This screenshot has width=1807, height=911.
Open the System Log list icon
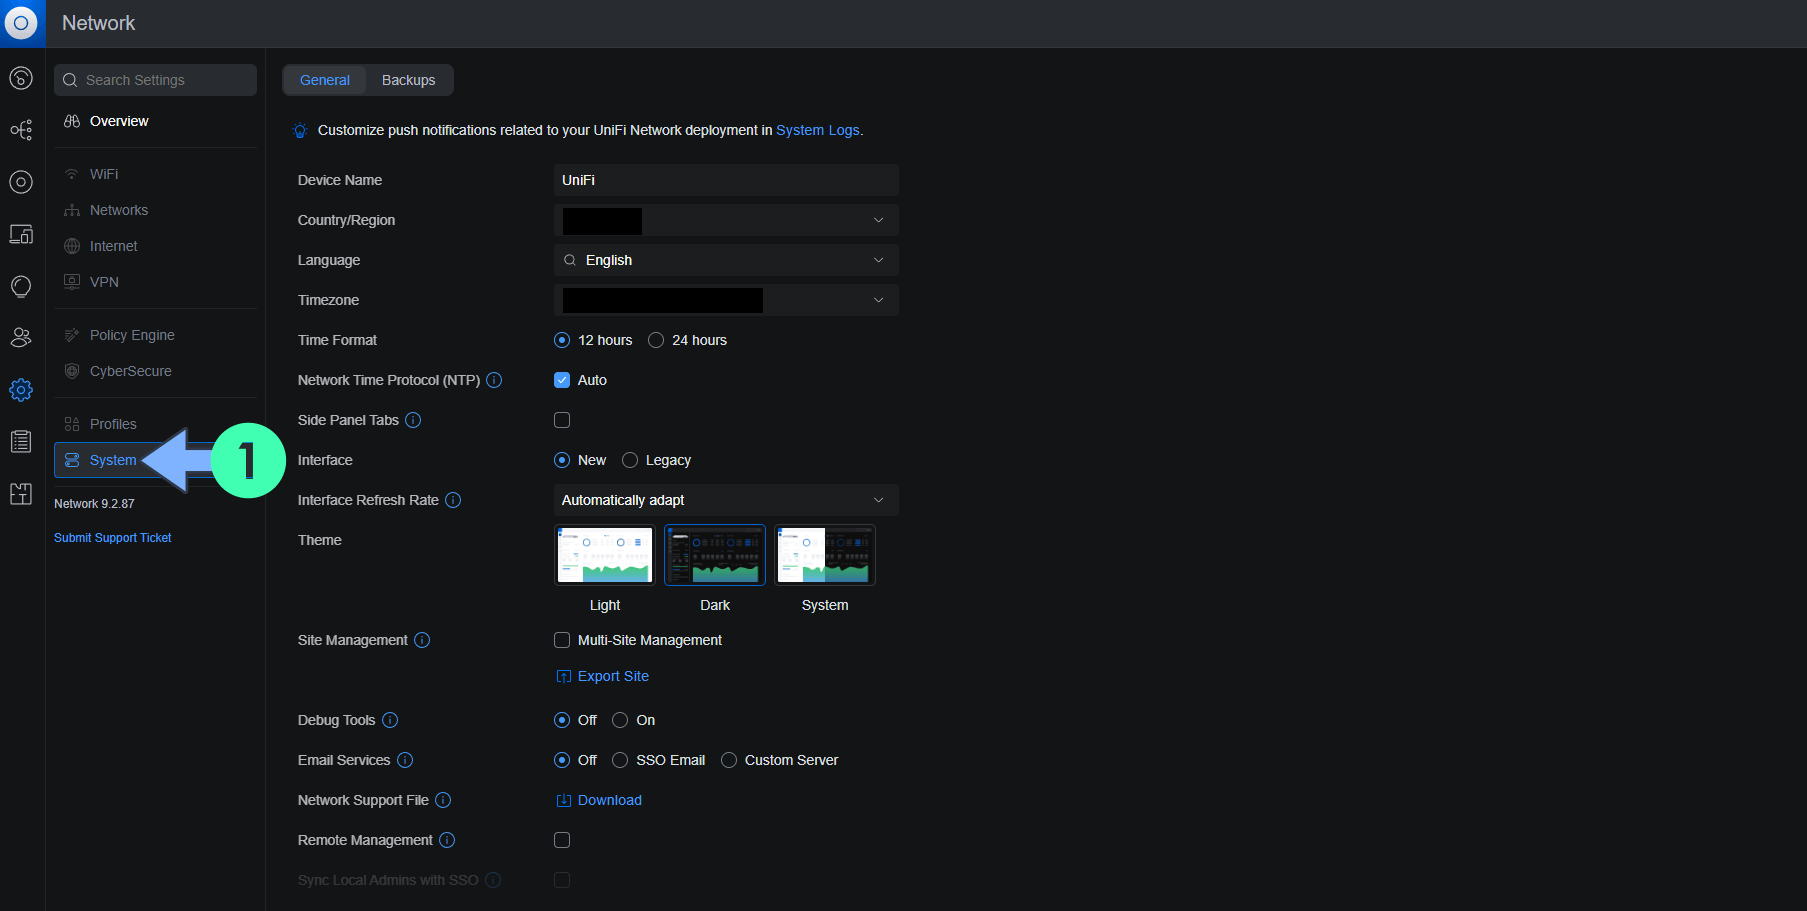[x=21, y=442]
